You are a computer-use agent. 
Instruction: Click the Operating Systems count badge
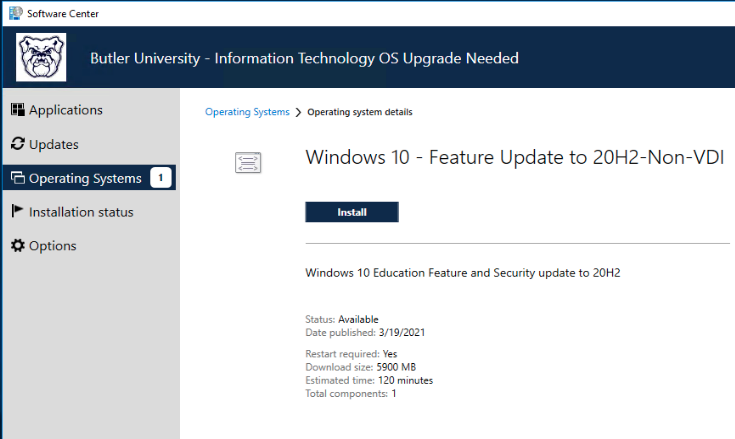pyautogui.click(x=160, y=178)
